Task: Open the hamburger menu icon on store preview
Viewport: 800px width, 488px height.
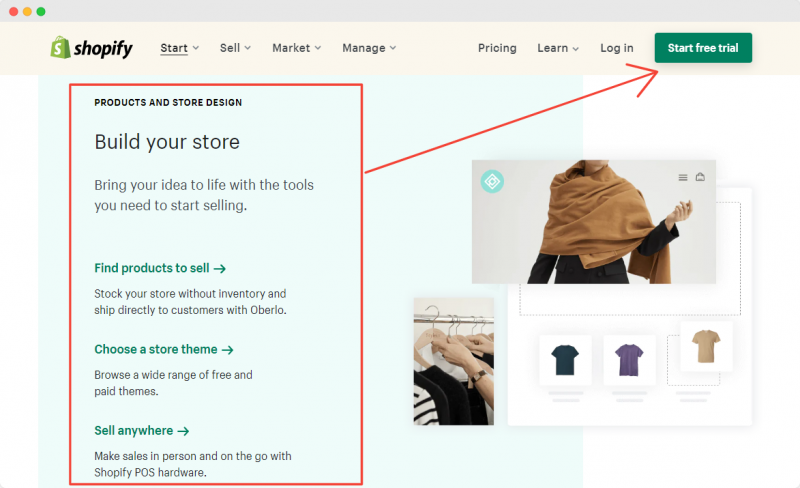Action: pos(683,177)
